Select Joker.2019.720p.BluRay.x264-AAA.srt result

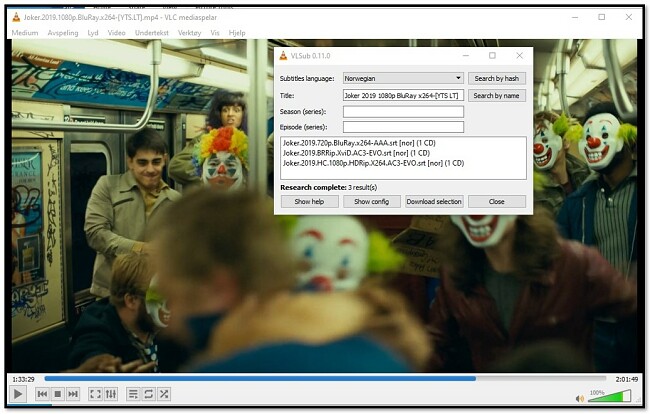(x=359, y=143)
